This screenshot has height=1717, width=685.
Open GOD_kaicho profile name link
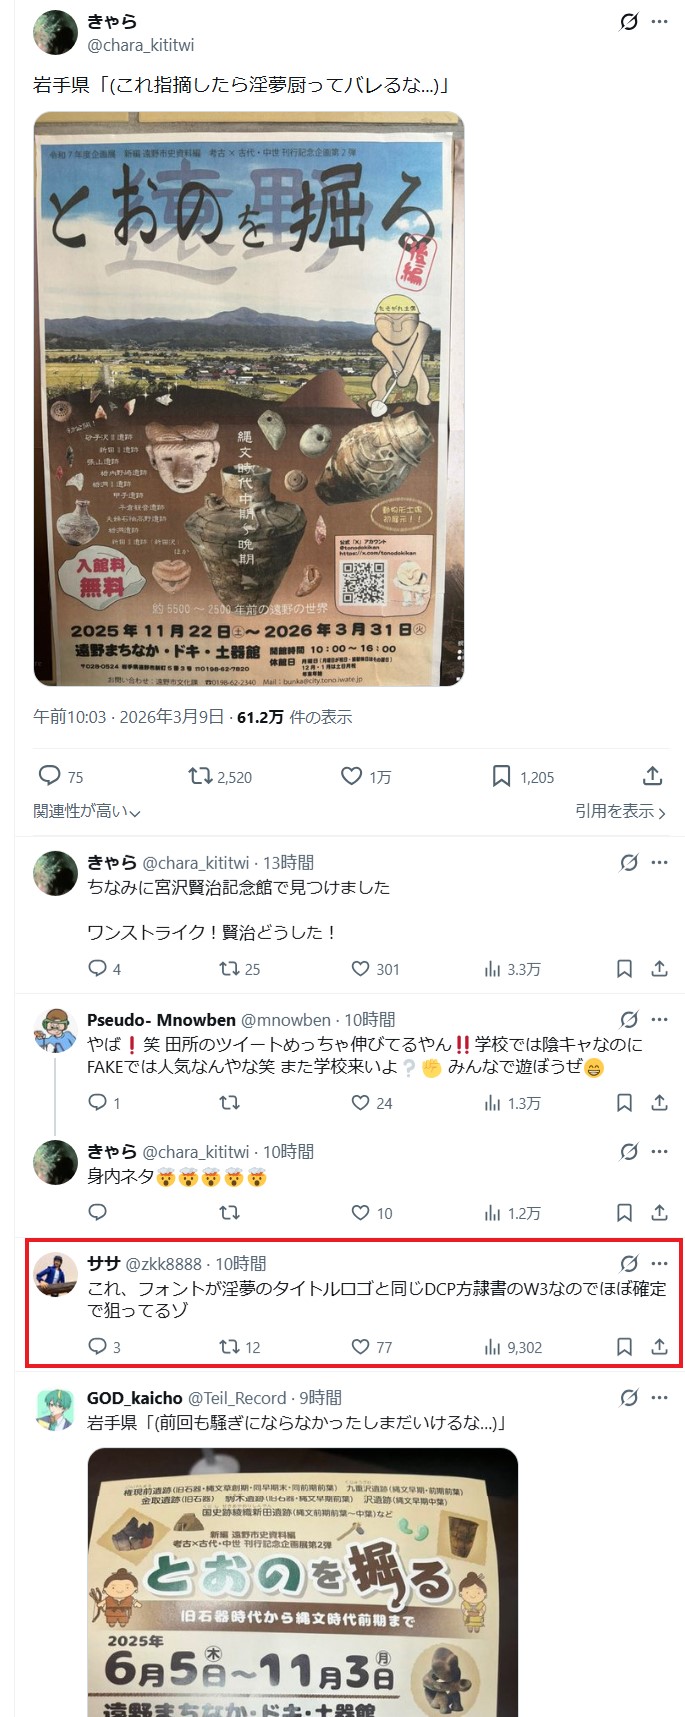coord(135,1397)
